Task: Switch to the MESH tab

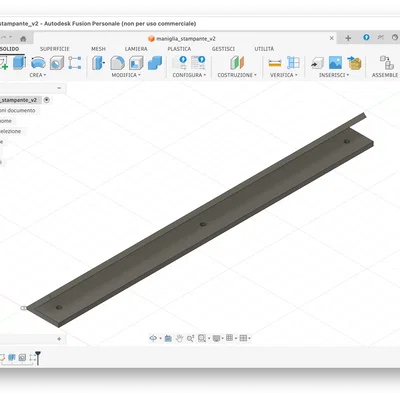Action: coord(98,49)
